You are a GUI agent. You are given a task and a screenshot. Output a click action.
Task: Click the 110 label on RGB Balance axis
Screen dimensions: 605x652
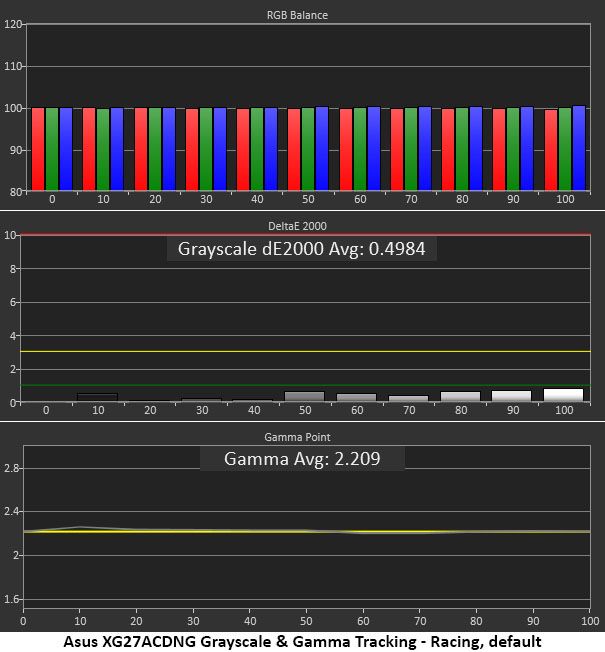click(12, 67)
